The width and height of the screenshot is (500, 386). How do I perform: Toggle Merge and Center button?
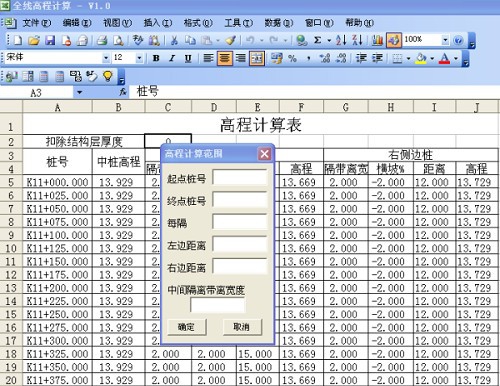coord(257,59)
